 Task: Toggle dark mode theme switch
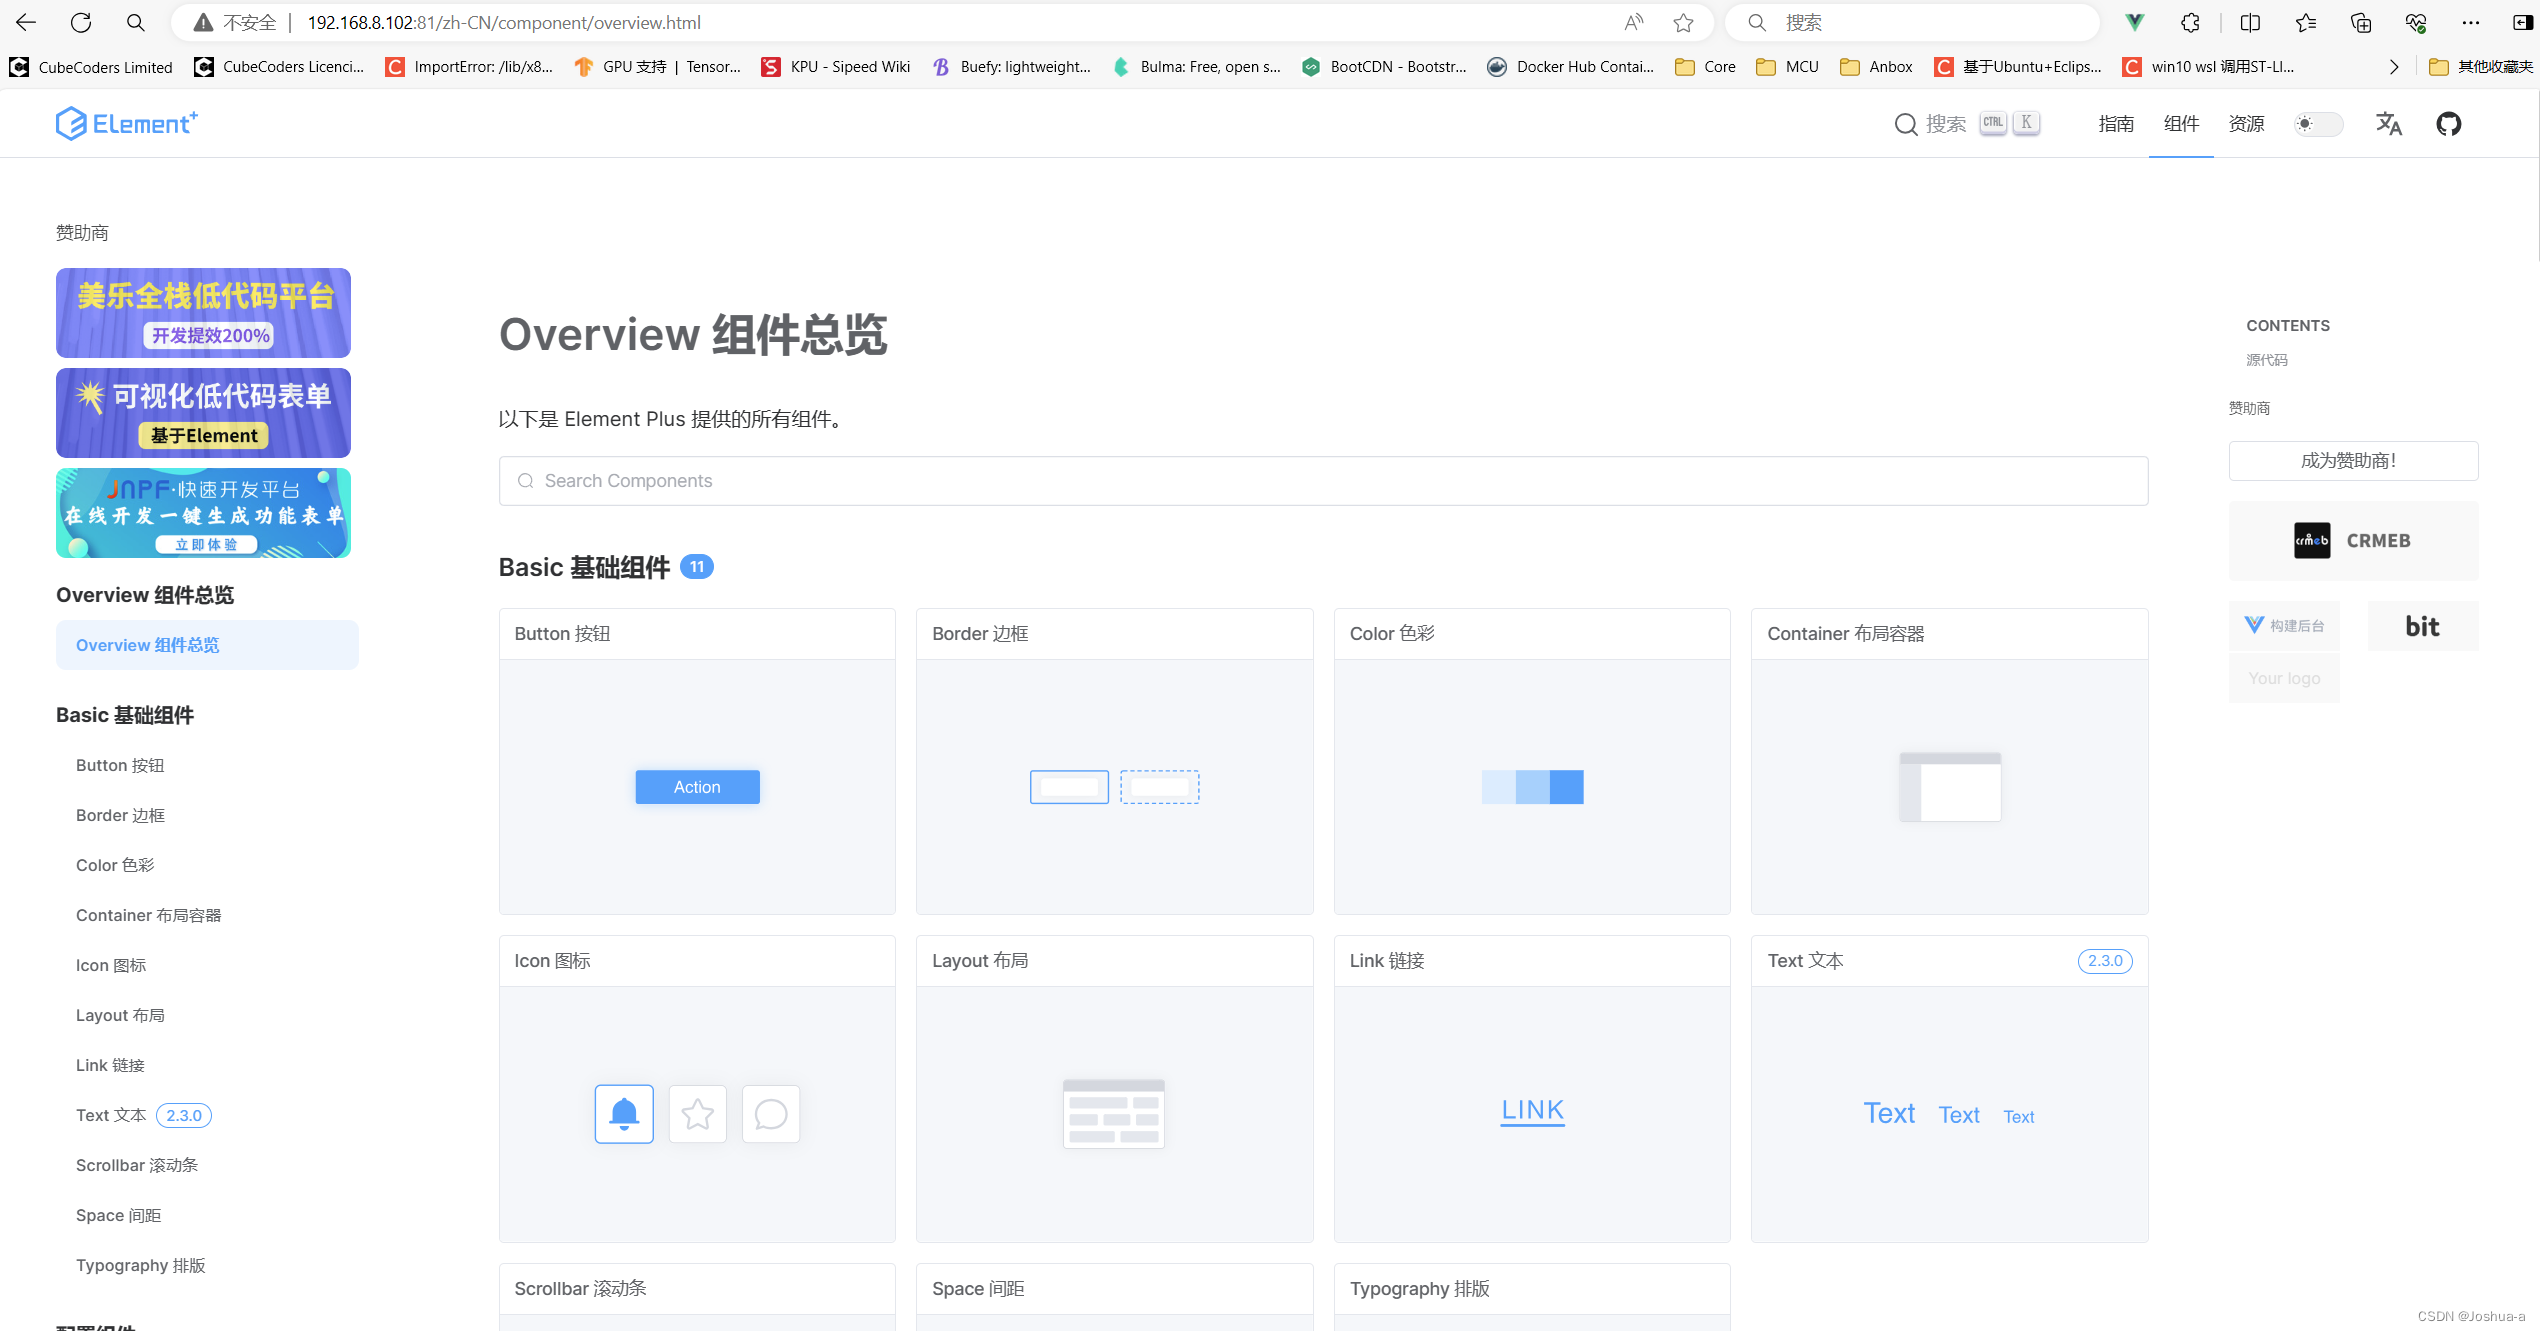pos(2318,124)
